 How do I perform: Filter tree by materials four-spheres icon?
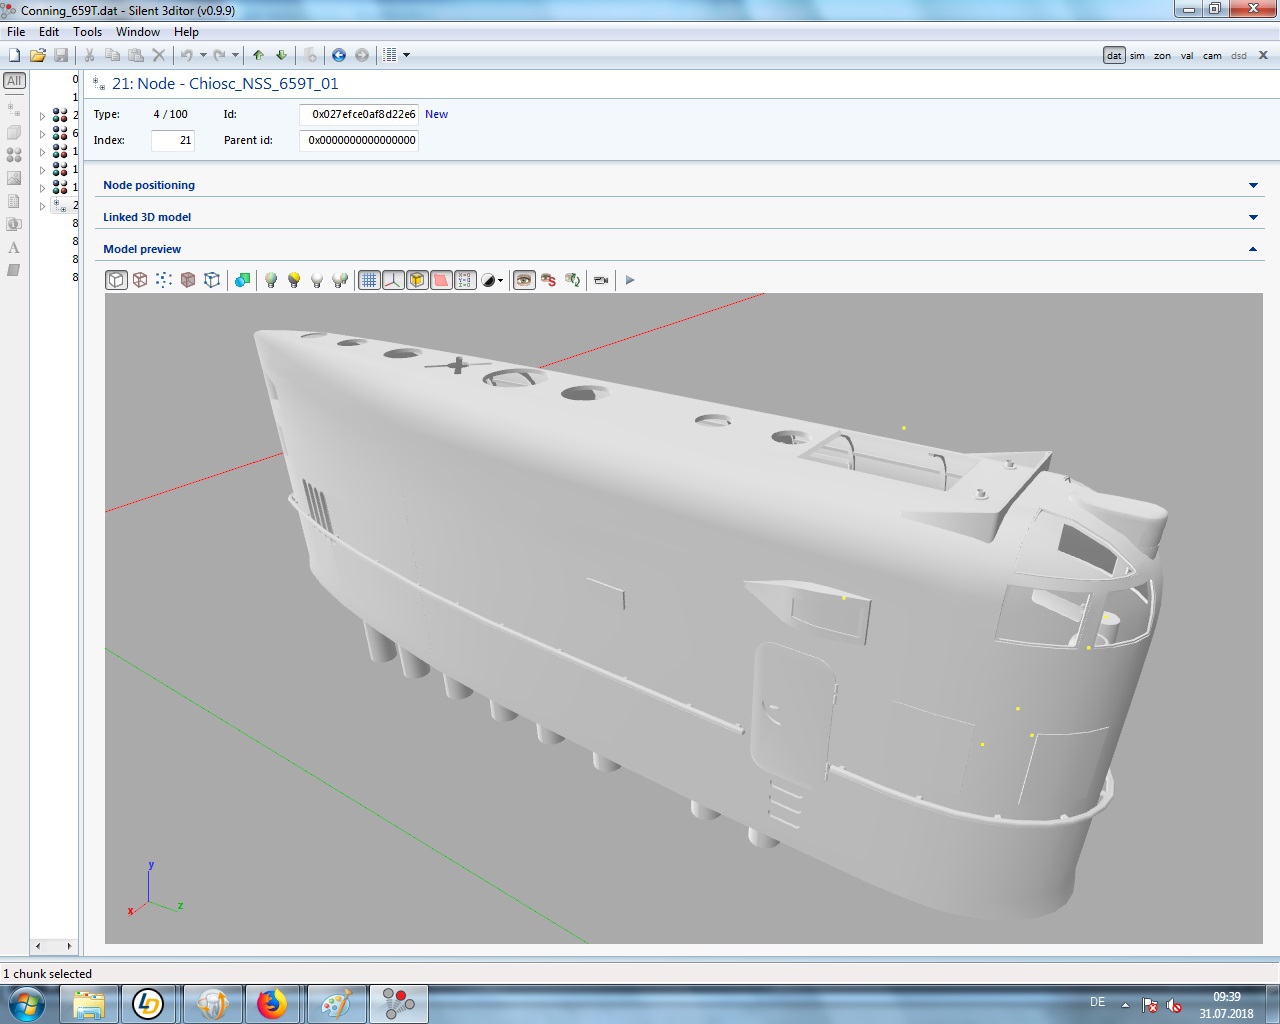tap(14, 155)
